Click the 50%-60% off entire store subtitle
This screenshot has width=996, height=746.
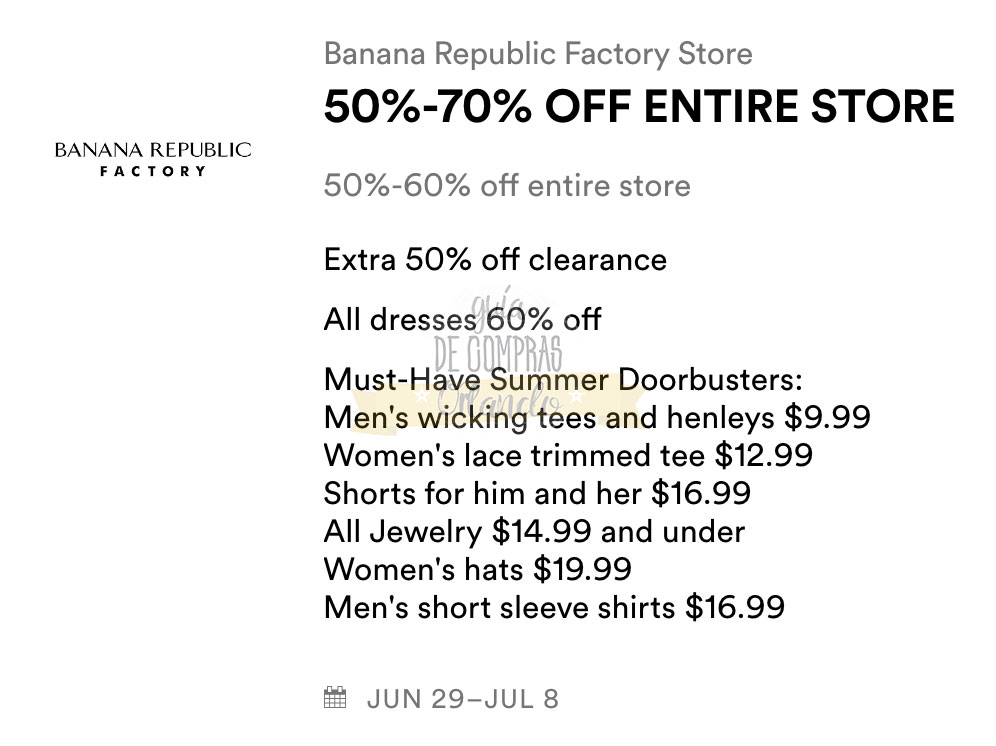(x=507, y=186)
